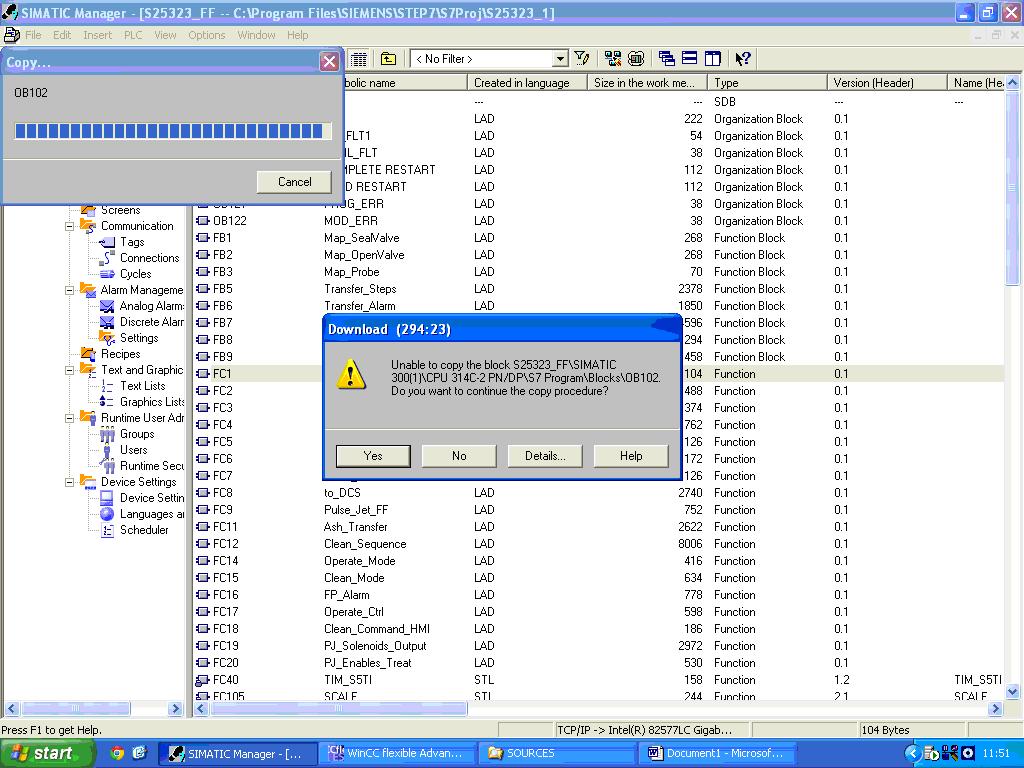
Task: Open the Edit menu
Action: tap(62, 35)
